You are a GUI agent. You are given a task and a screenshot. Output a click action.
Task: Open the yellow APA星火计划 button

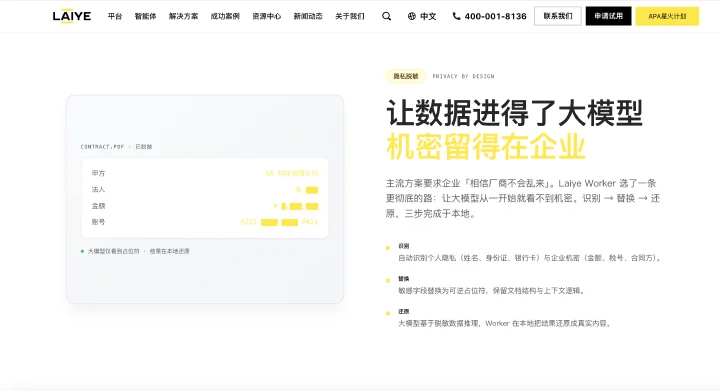pyautogui.click(x=667, y=16)
